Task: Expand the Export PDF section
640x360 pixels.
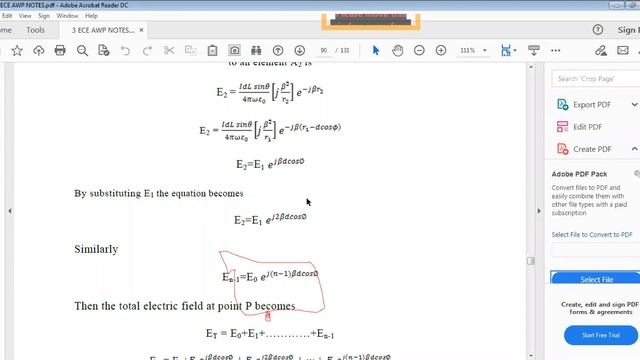Action: pyautogui.click(x=635, y=104)
